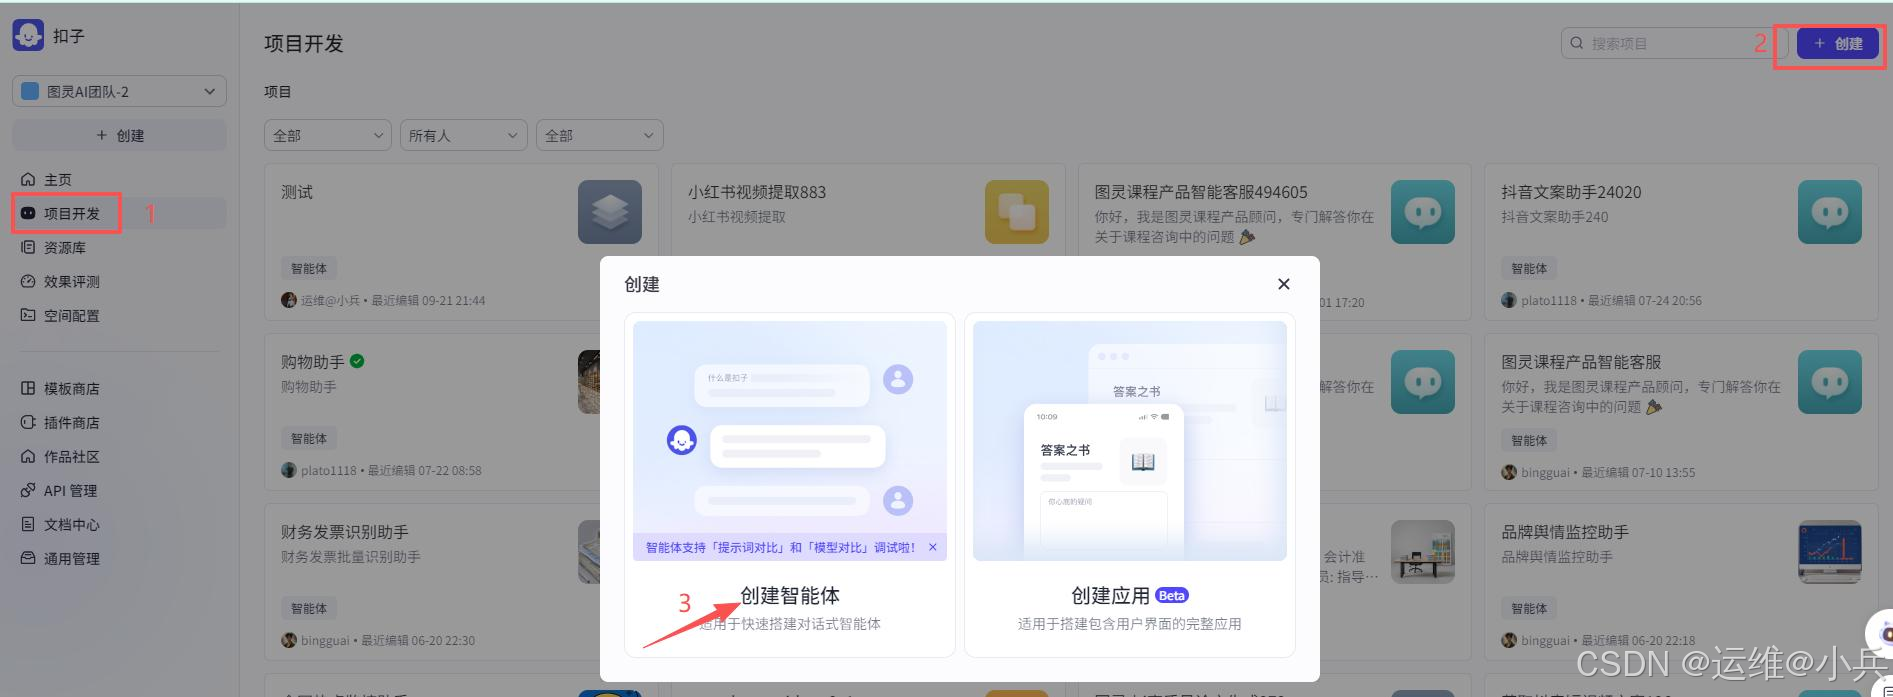Click the bot icon of 图灵课程产品智能客服 card in second row
Screen dimensions: 1893x697
[x=1830, y=382]
